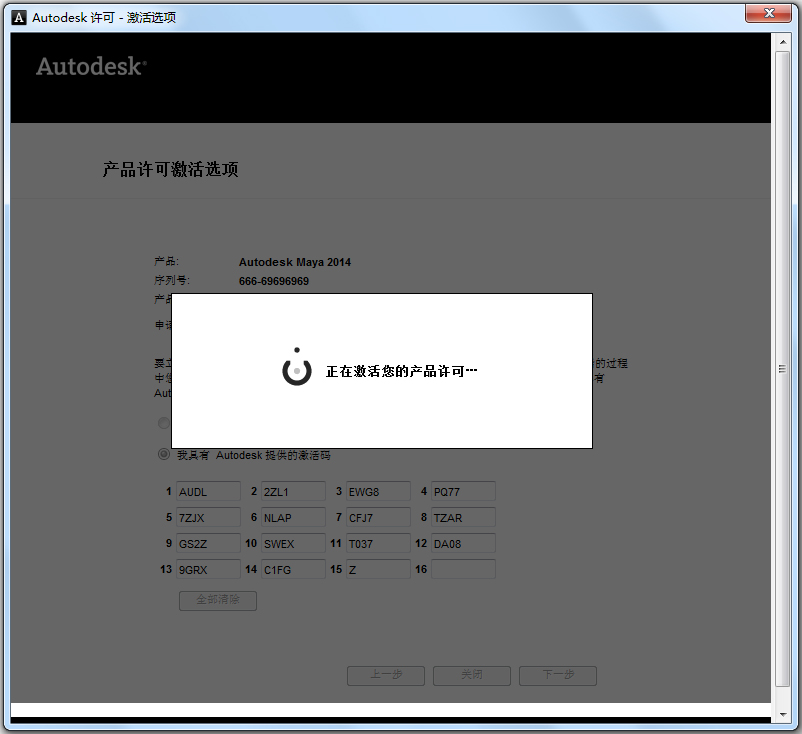
Task: Click activation code field 1 containing AUDL
Action: (208, 491)
